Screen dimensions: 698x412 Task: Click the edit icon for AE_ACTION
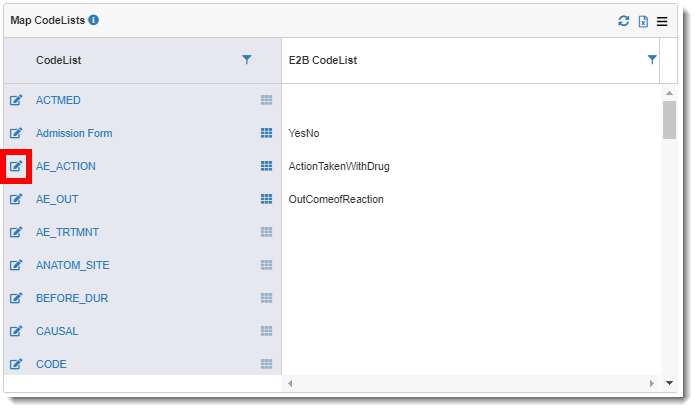tap(16, 166)
